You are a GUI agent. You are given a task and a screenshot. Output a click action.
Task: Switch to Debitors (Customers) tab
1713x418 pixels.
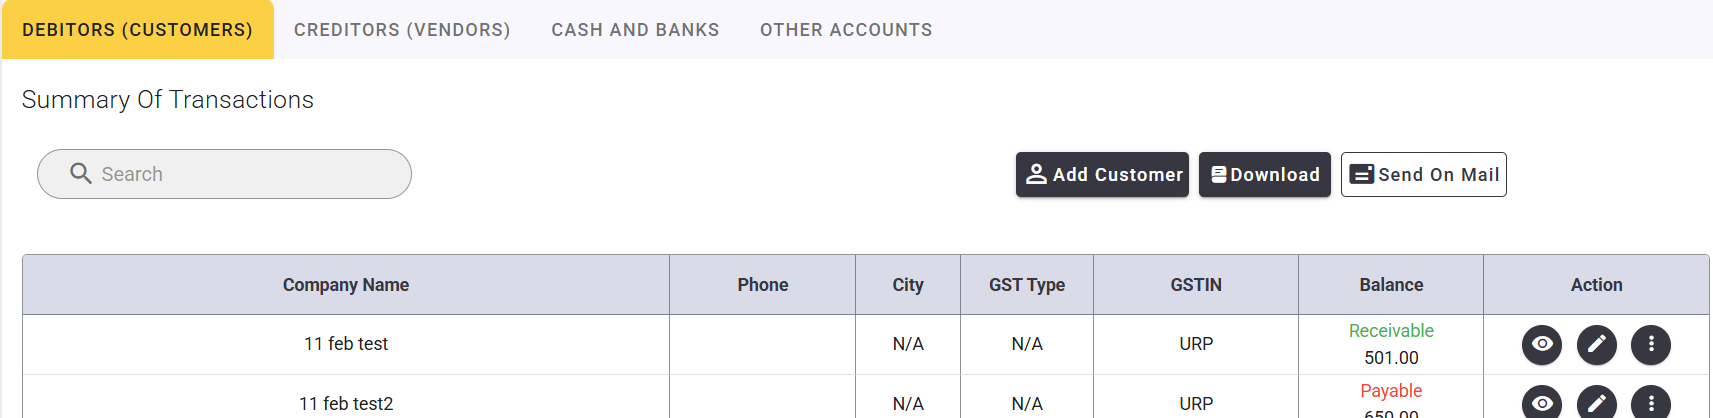(x=138, y=30)
